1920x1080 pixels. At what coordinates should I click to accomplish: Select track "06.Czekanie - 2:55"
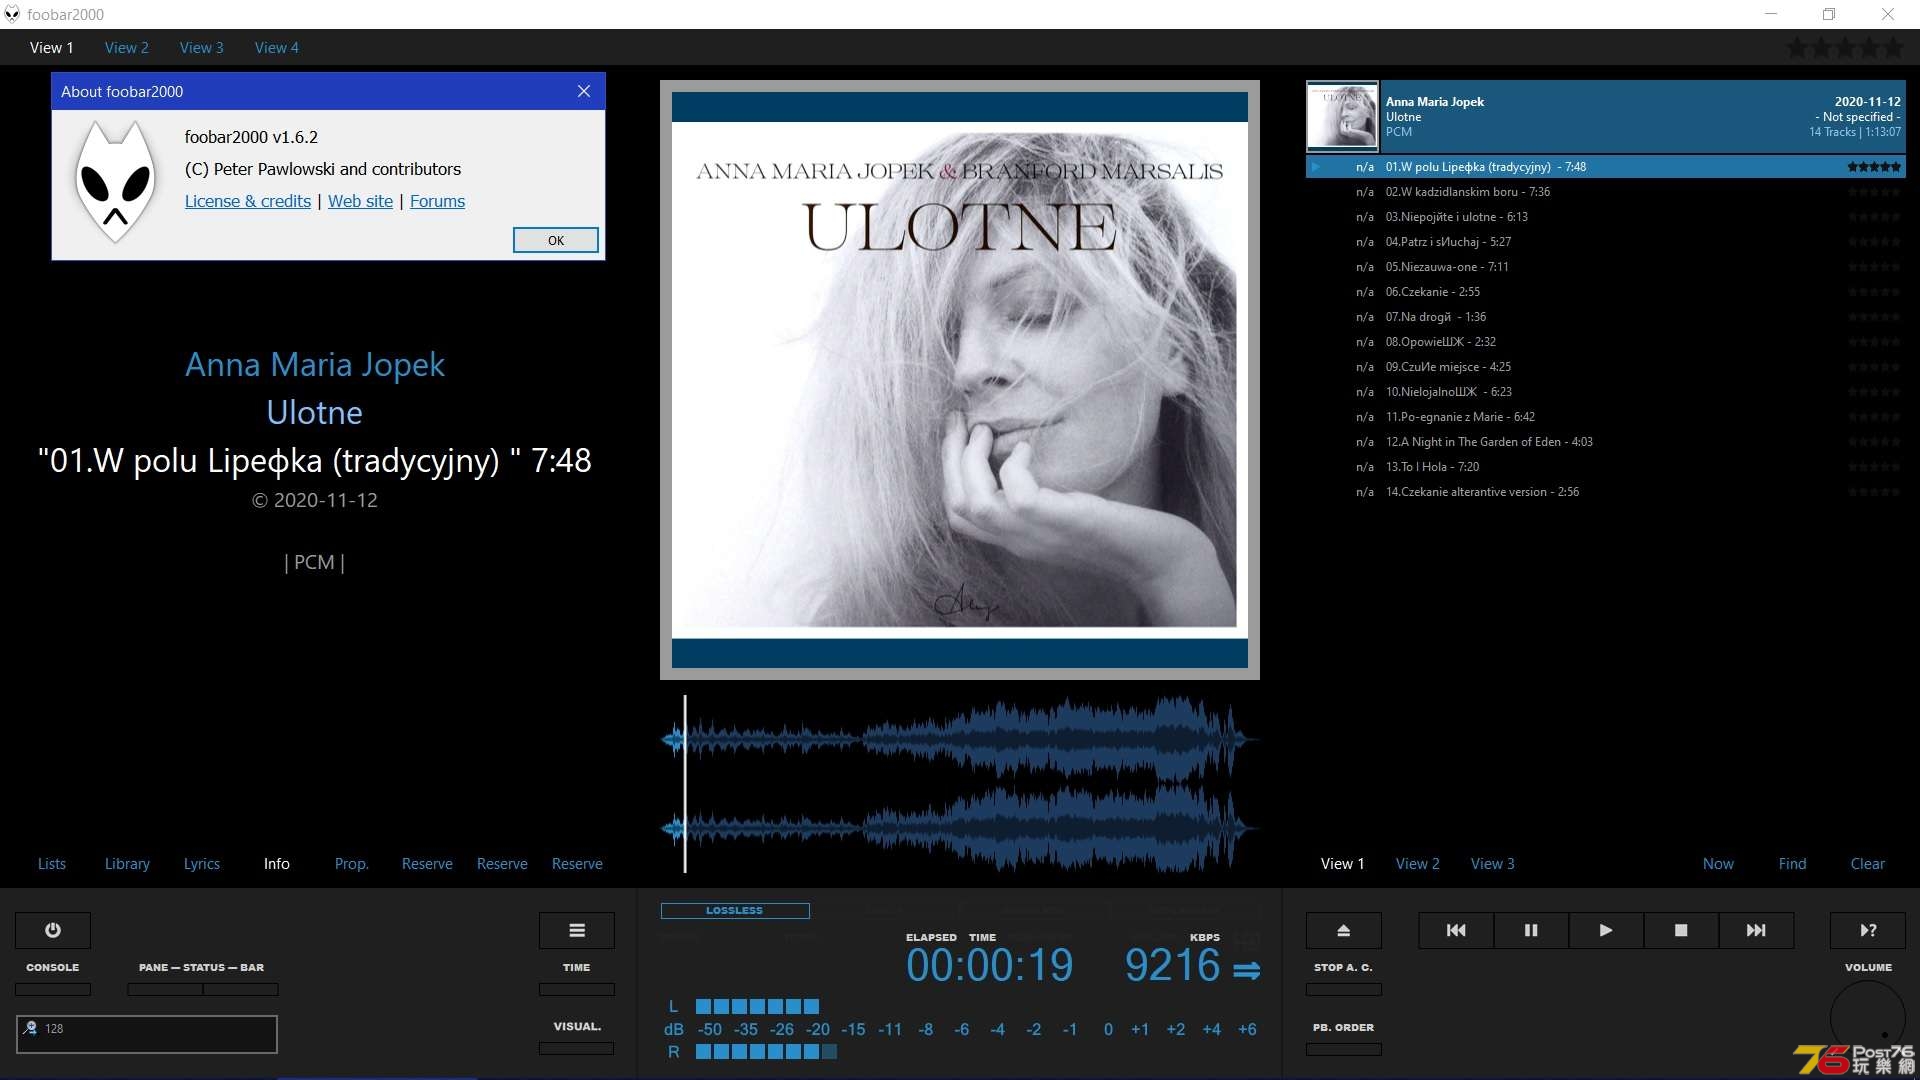[1606, 292]
